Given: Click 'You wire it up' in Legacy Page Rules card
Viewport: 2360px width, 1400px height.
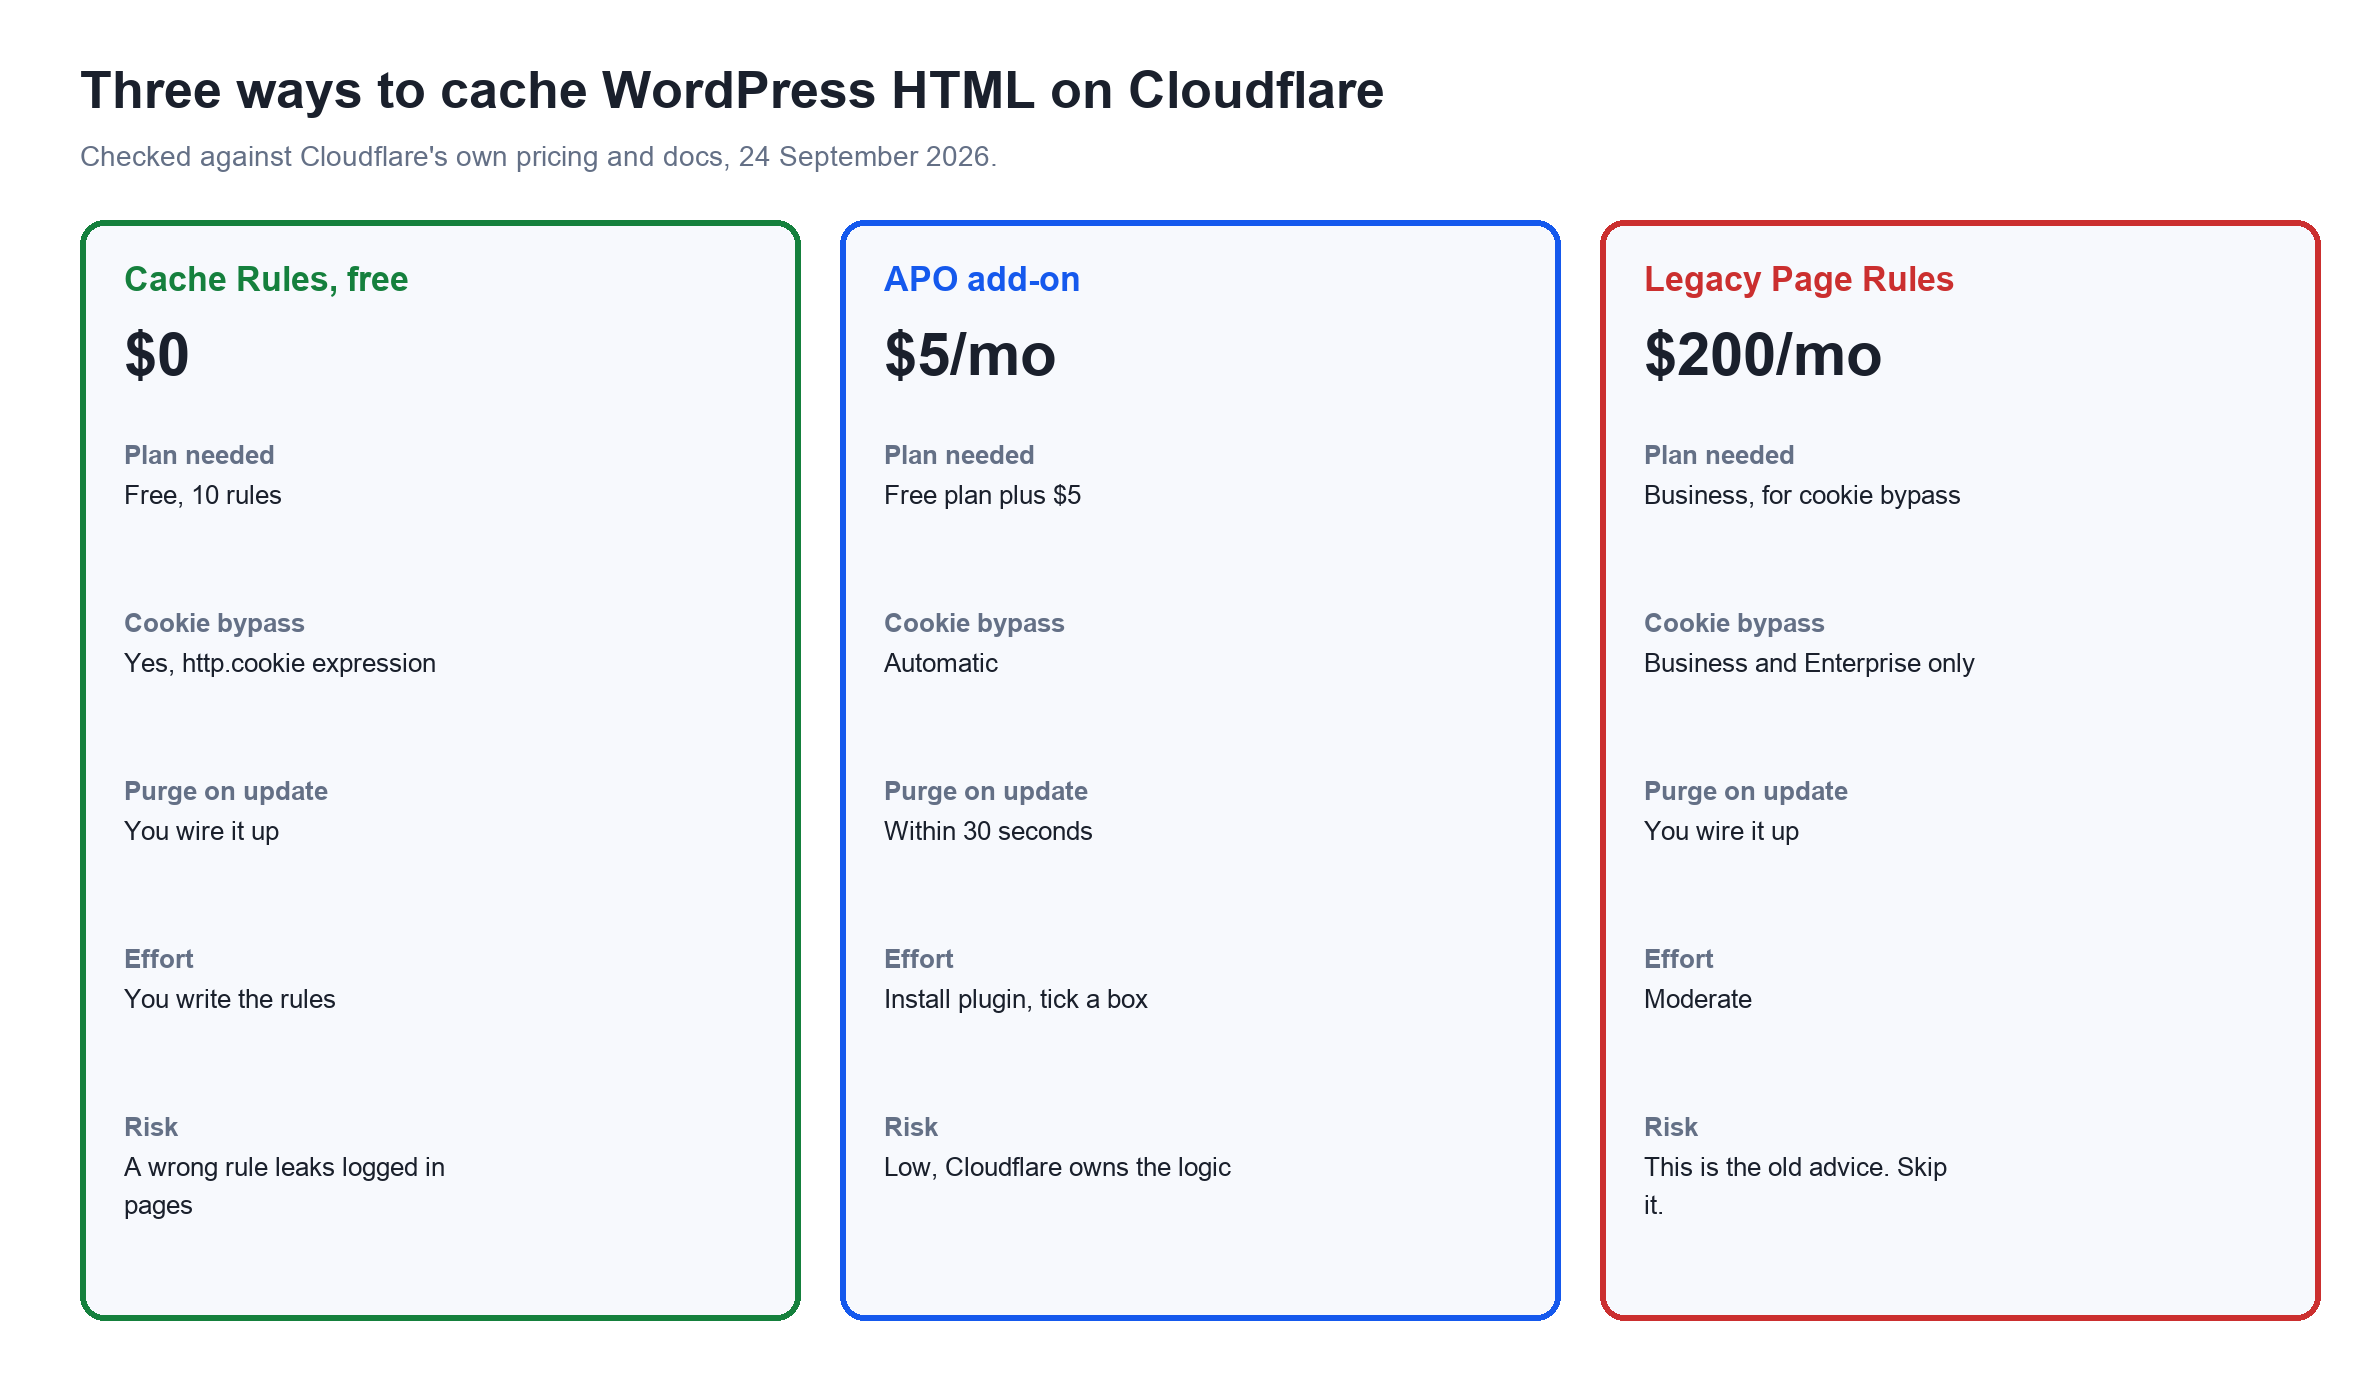Looking at the screenshot, I should [x=1722, y=831].
